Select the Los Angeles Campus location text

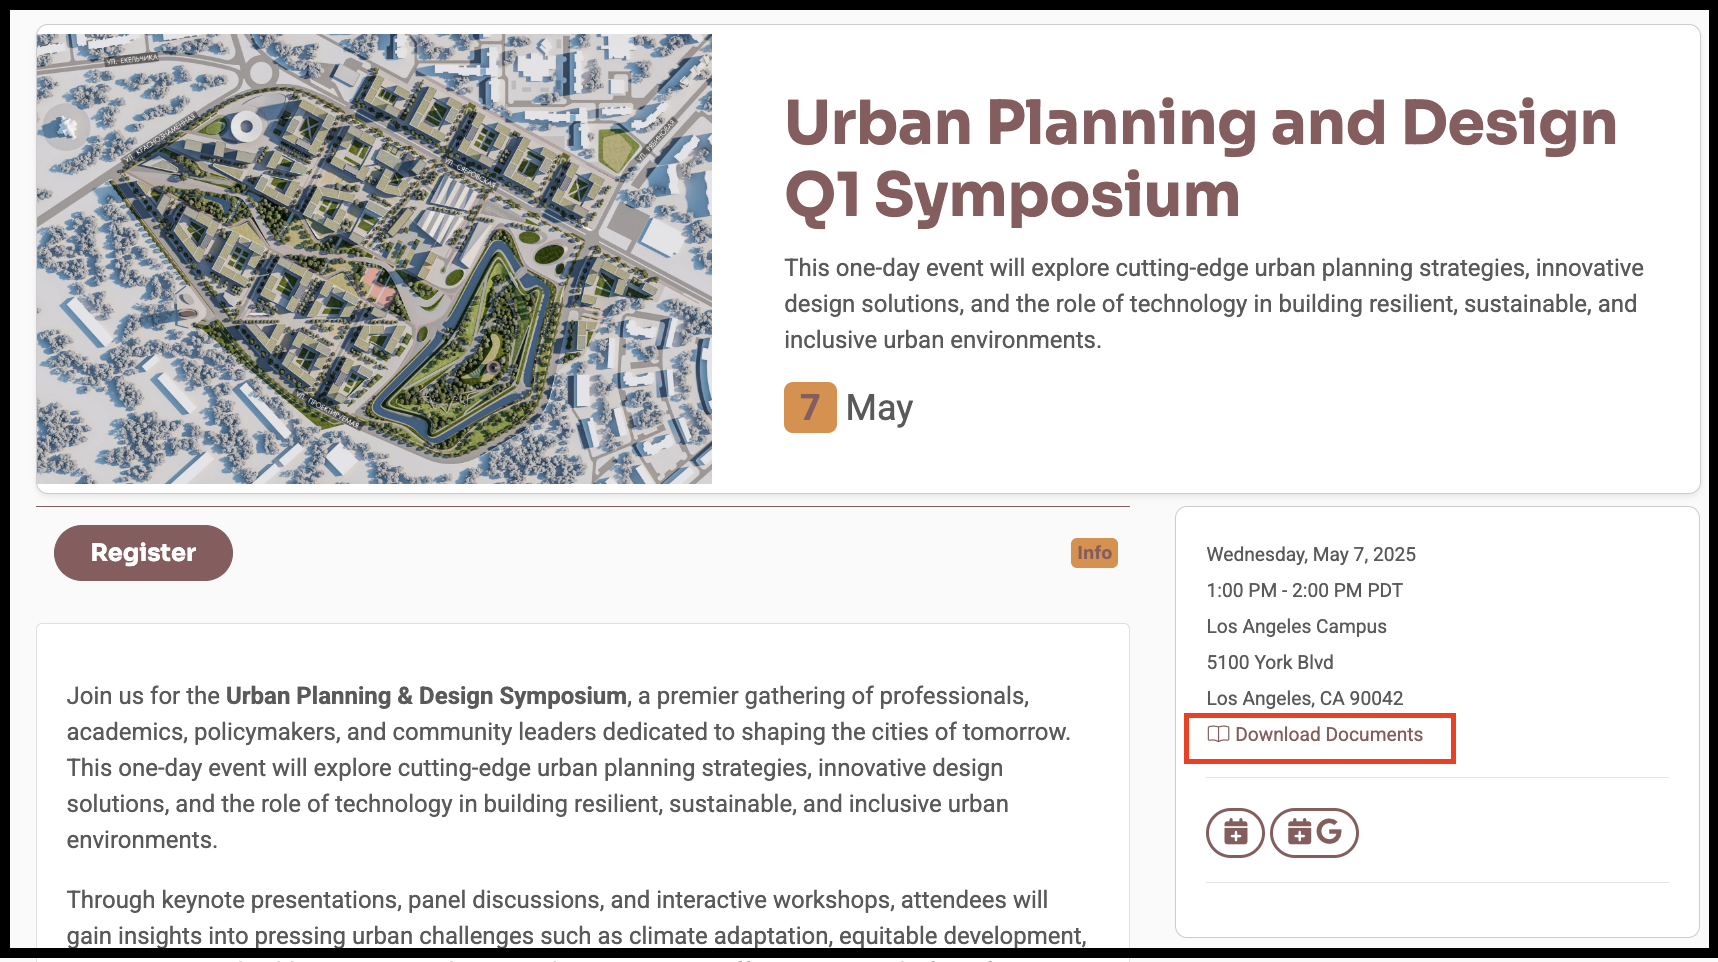point(1296,627)
